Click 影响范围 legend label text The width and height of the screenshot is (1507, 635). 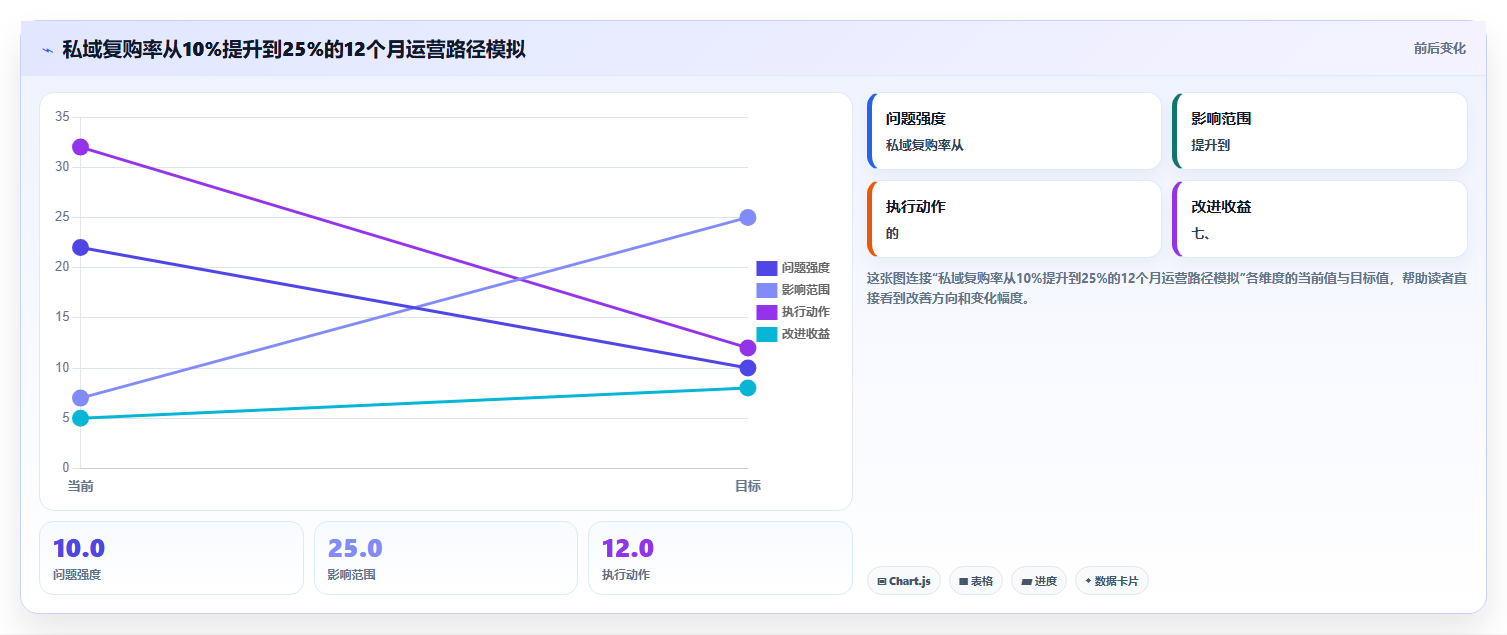click(806, 290)
